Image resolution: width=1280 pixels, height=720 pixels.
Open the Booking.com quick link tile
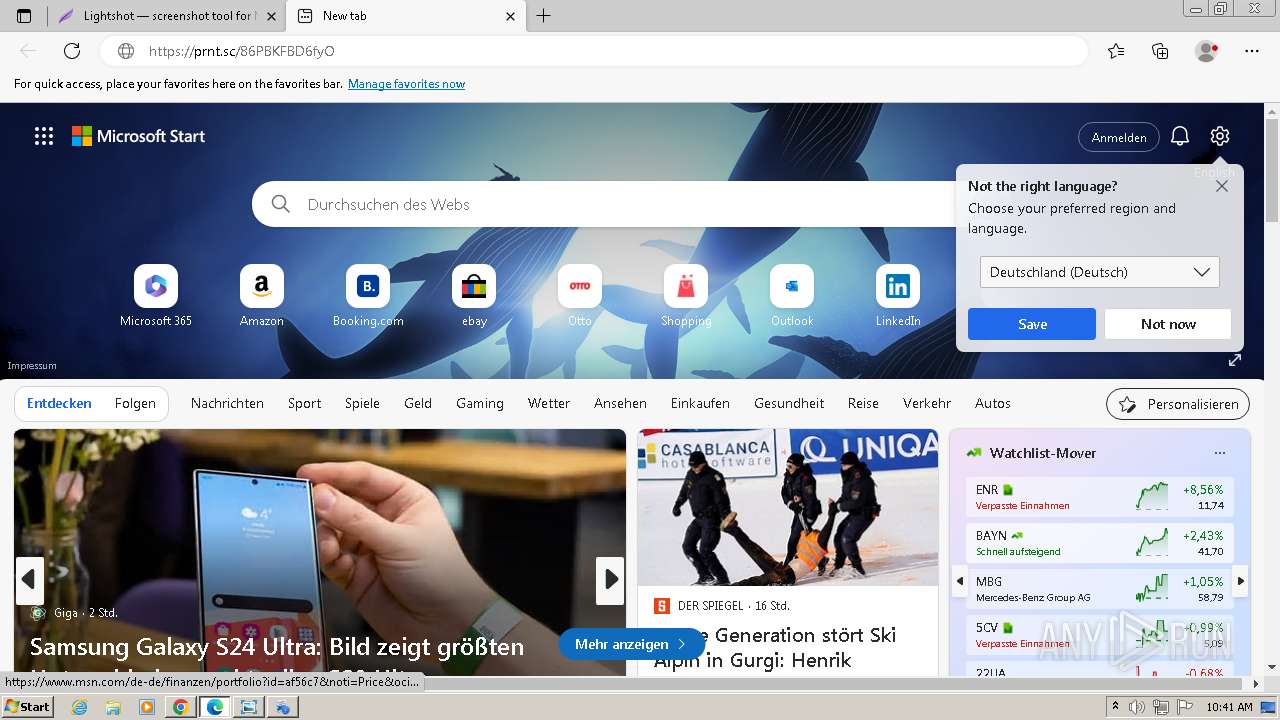(x=368, y=296)
